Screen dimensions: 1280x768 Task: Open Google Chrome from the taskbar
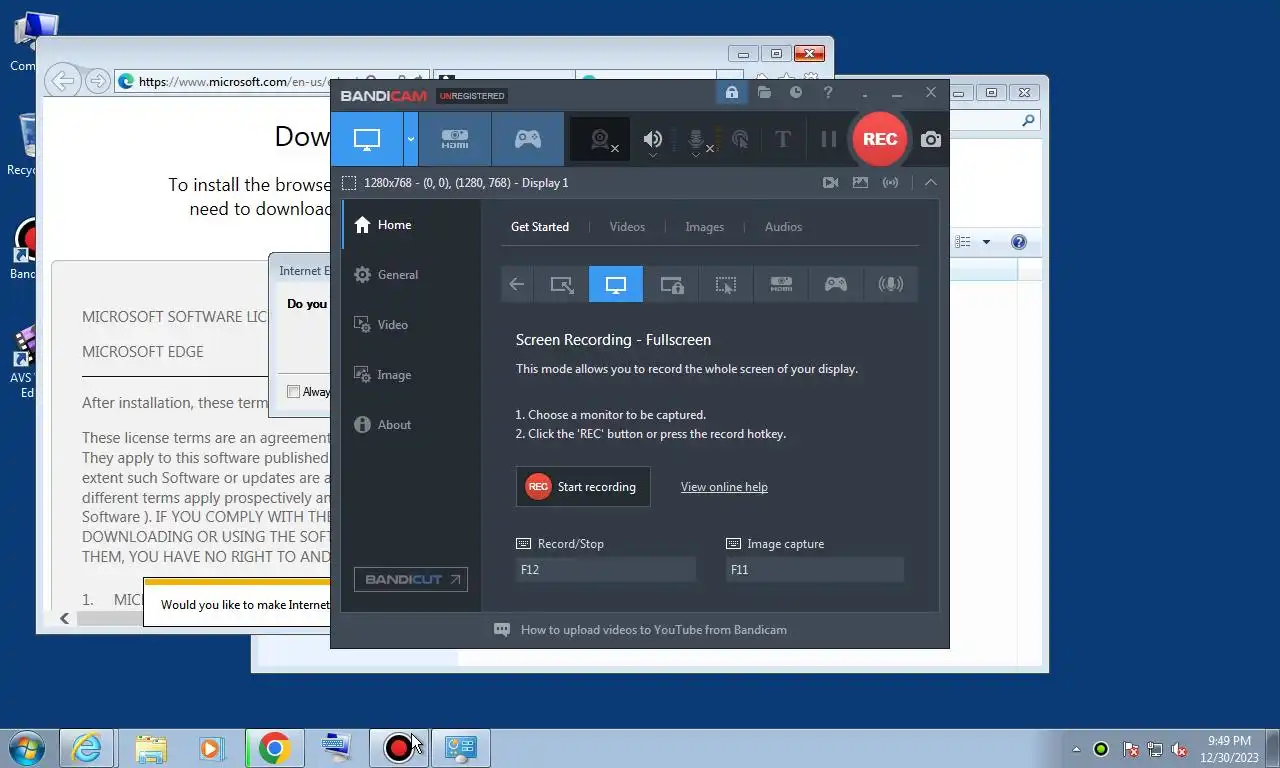click(x=275, y=748)
